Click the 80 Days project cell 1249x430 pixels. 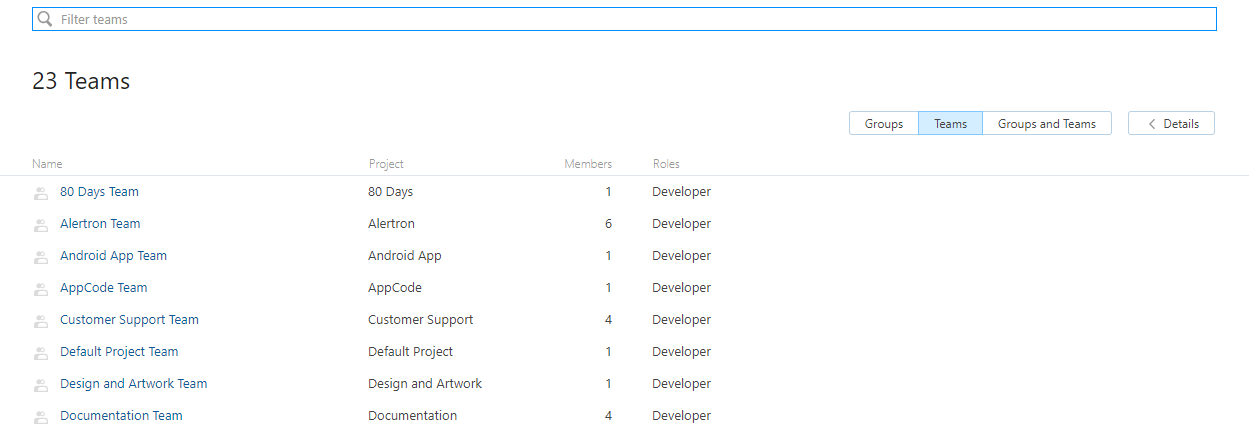click(390, 192)
